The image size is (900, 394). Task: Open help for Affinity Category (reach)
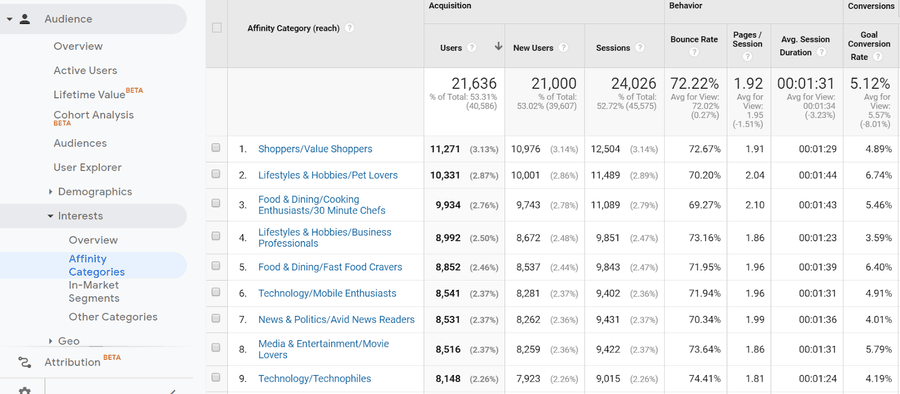[350, 28]
